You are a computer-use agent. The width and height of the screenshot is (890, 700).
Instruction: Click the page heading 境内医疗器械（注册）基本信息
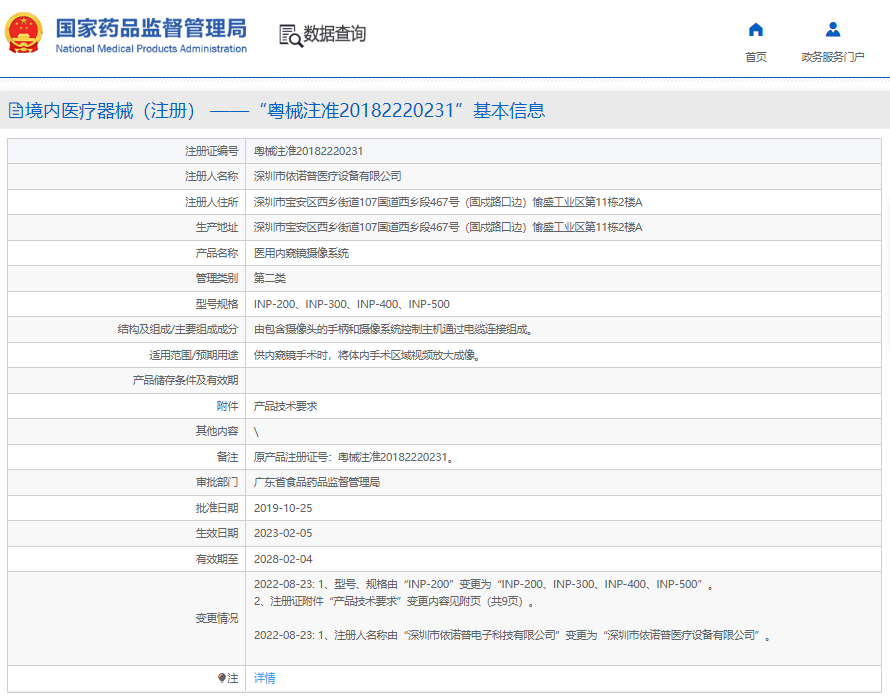click(x=285, y=111)
